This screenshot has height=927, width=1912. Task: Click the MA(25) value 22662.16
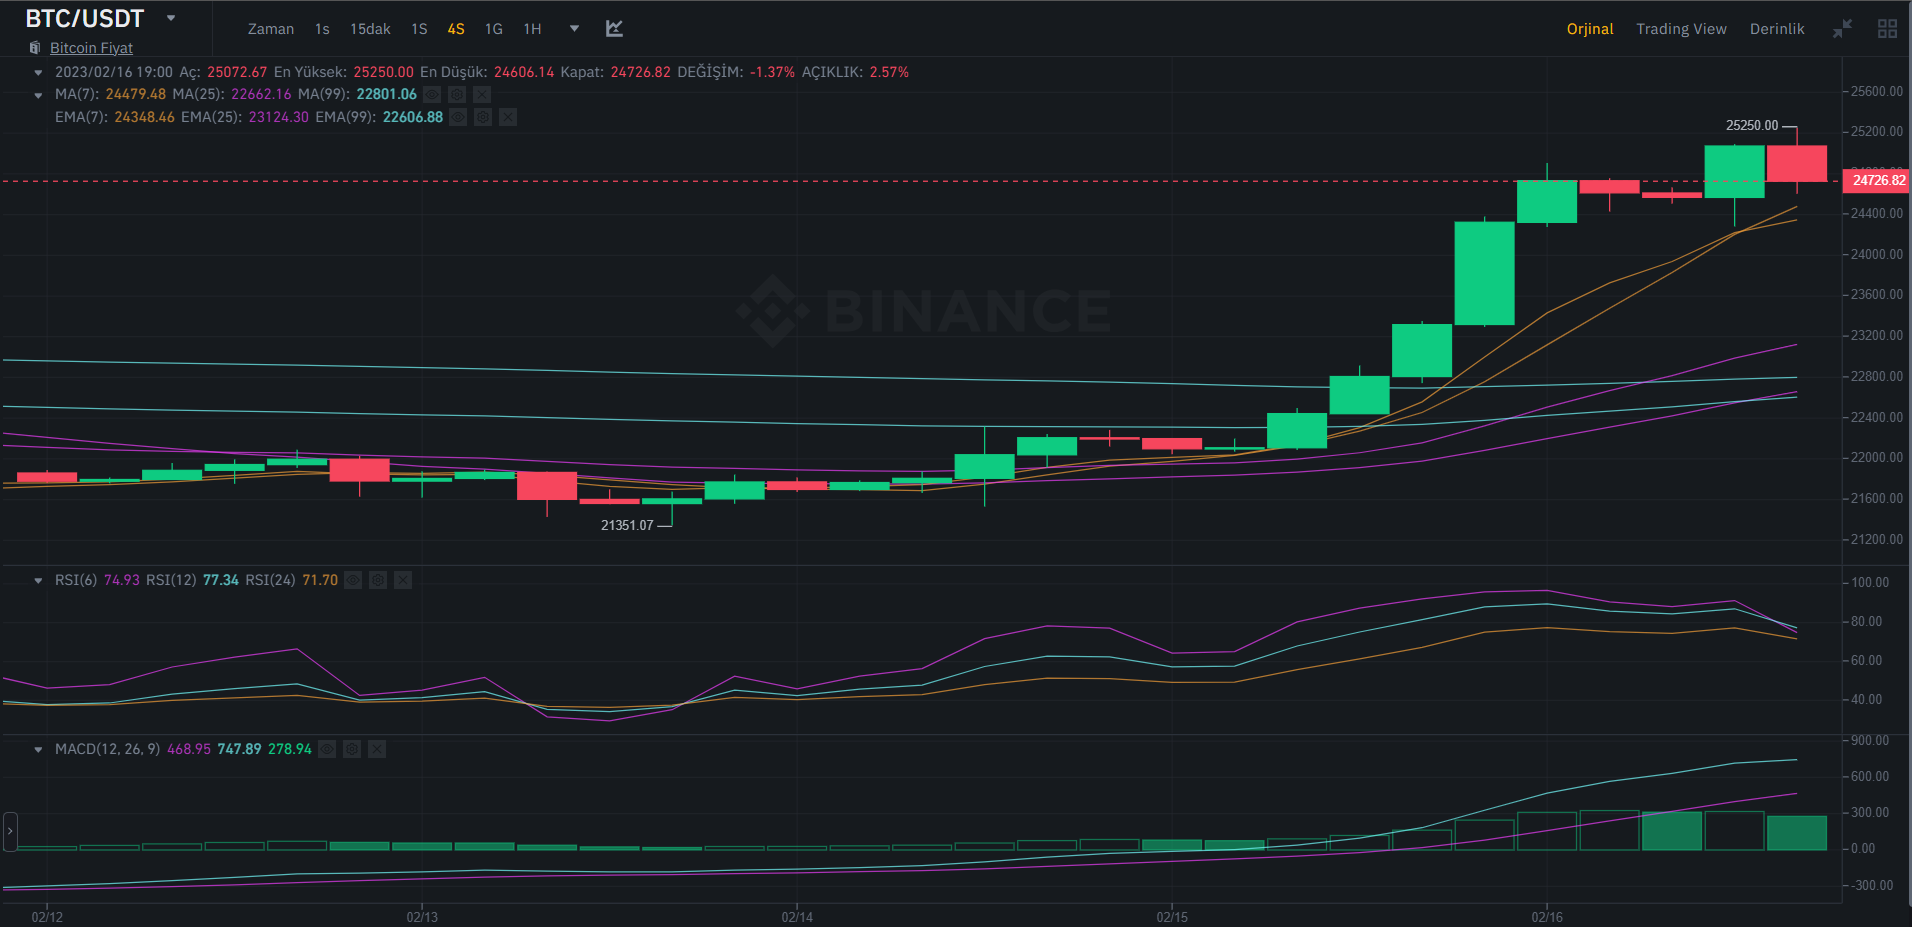(x=261, y=94)
